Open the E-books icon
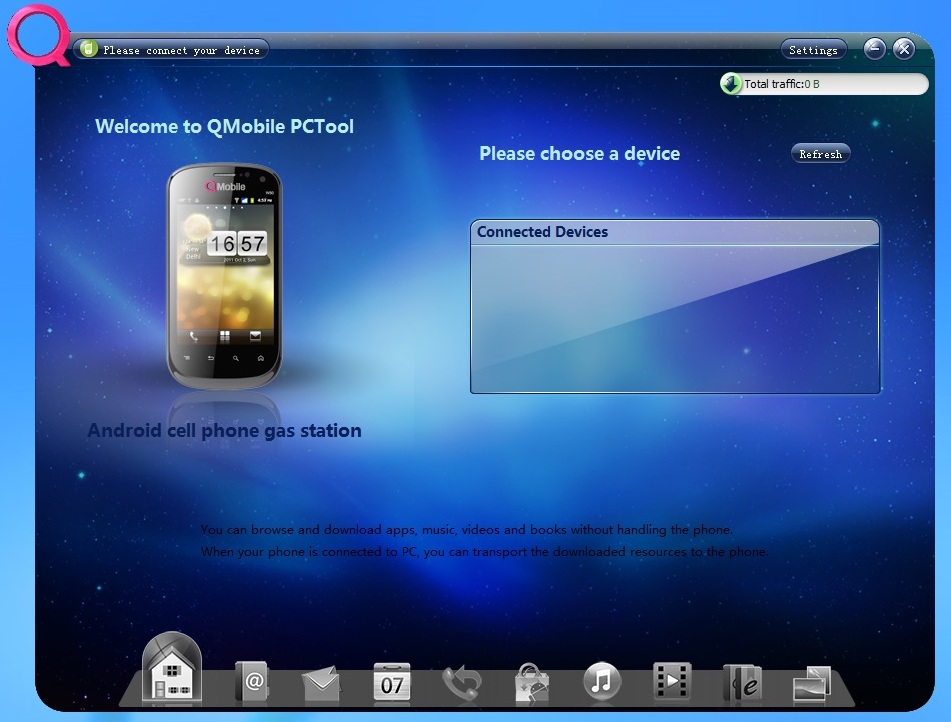This screenshot has width=951, height=722. pos(742,684)
